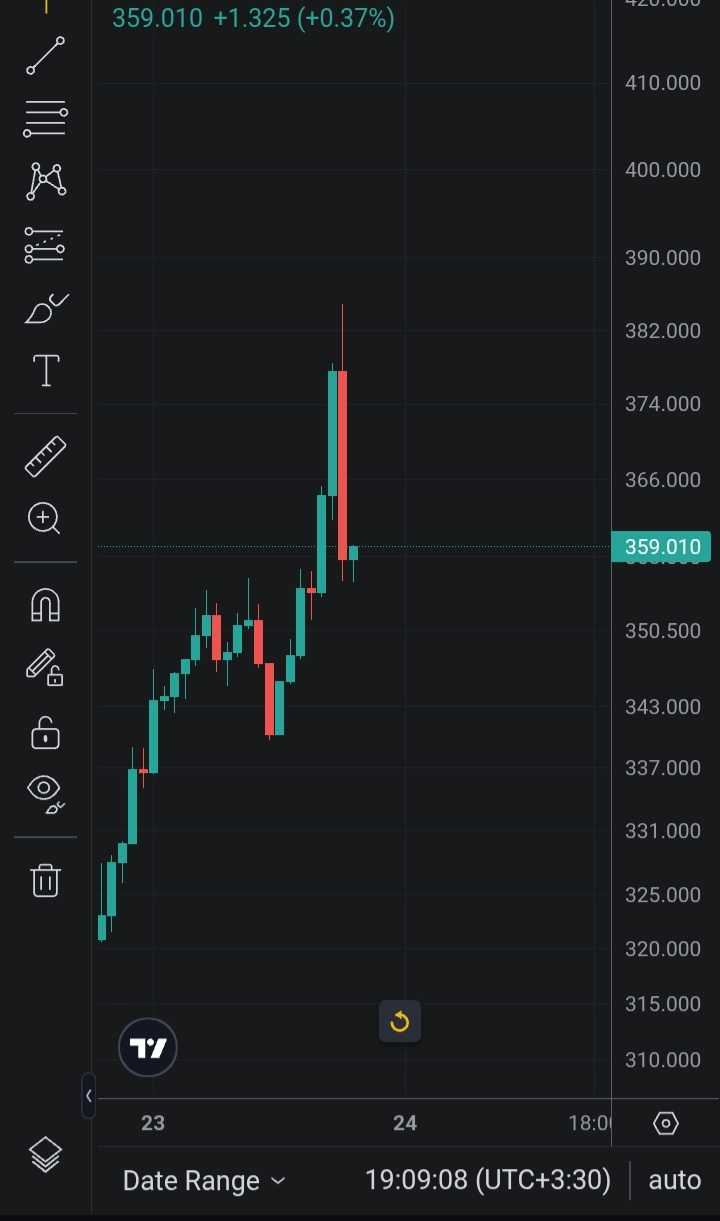Open the object tree layers panel
720x1221 pixels.
click(45, 1156)
